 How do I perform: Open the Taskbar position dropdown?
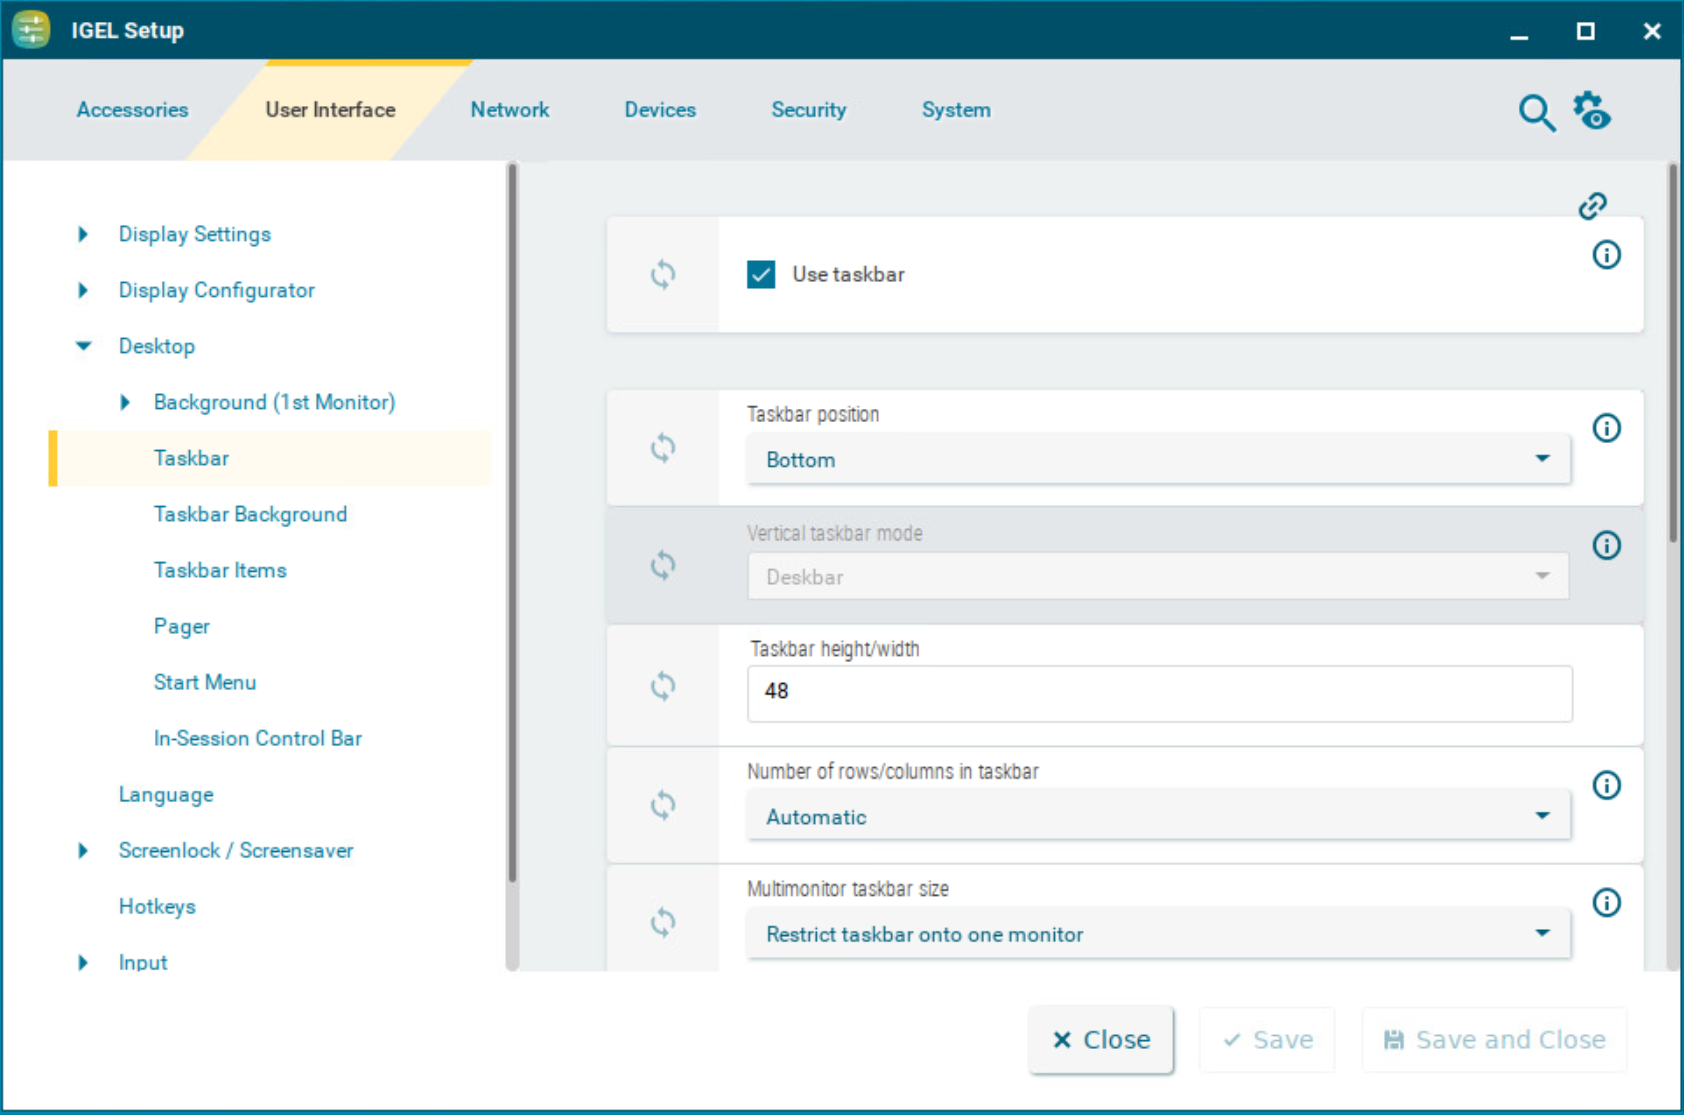pos(1158,460)
